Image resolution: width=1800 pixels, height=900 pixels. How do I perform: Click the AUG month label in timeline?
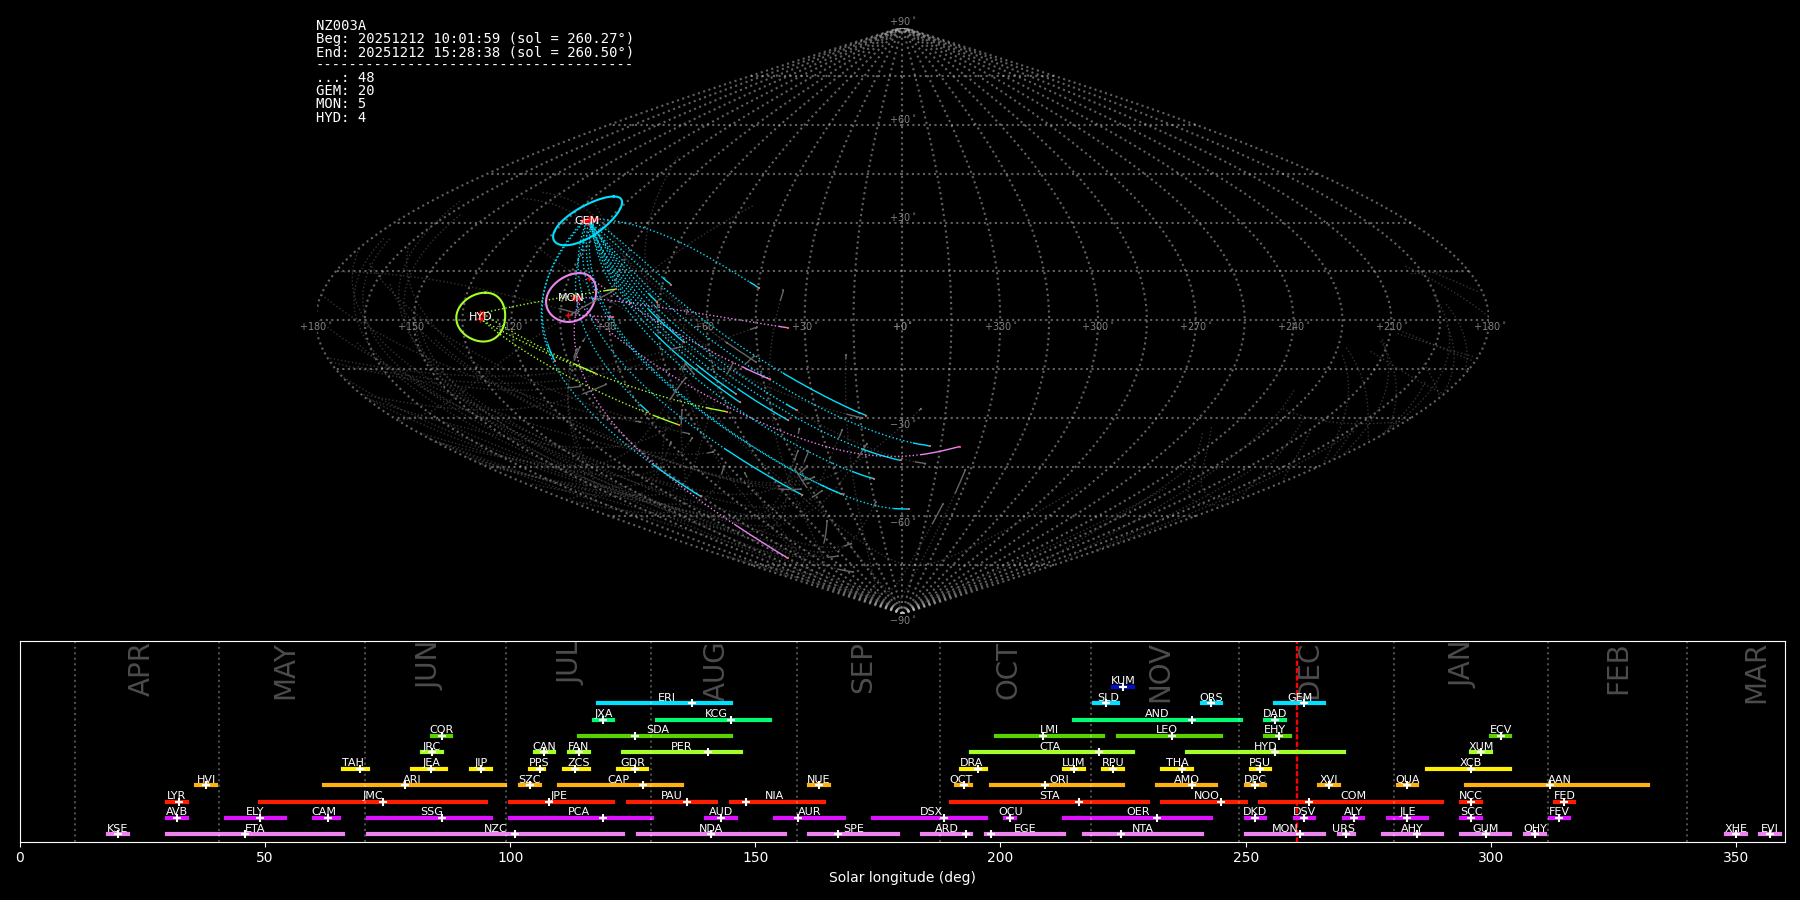click(714, 668)
